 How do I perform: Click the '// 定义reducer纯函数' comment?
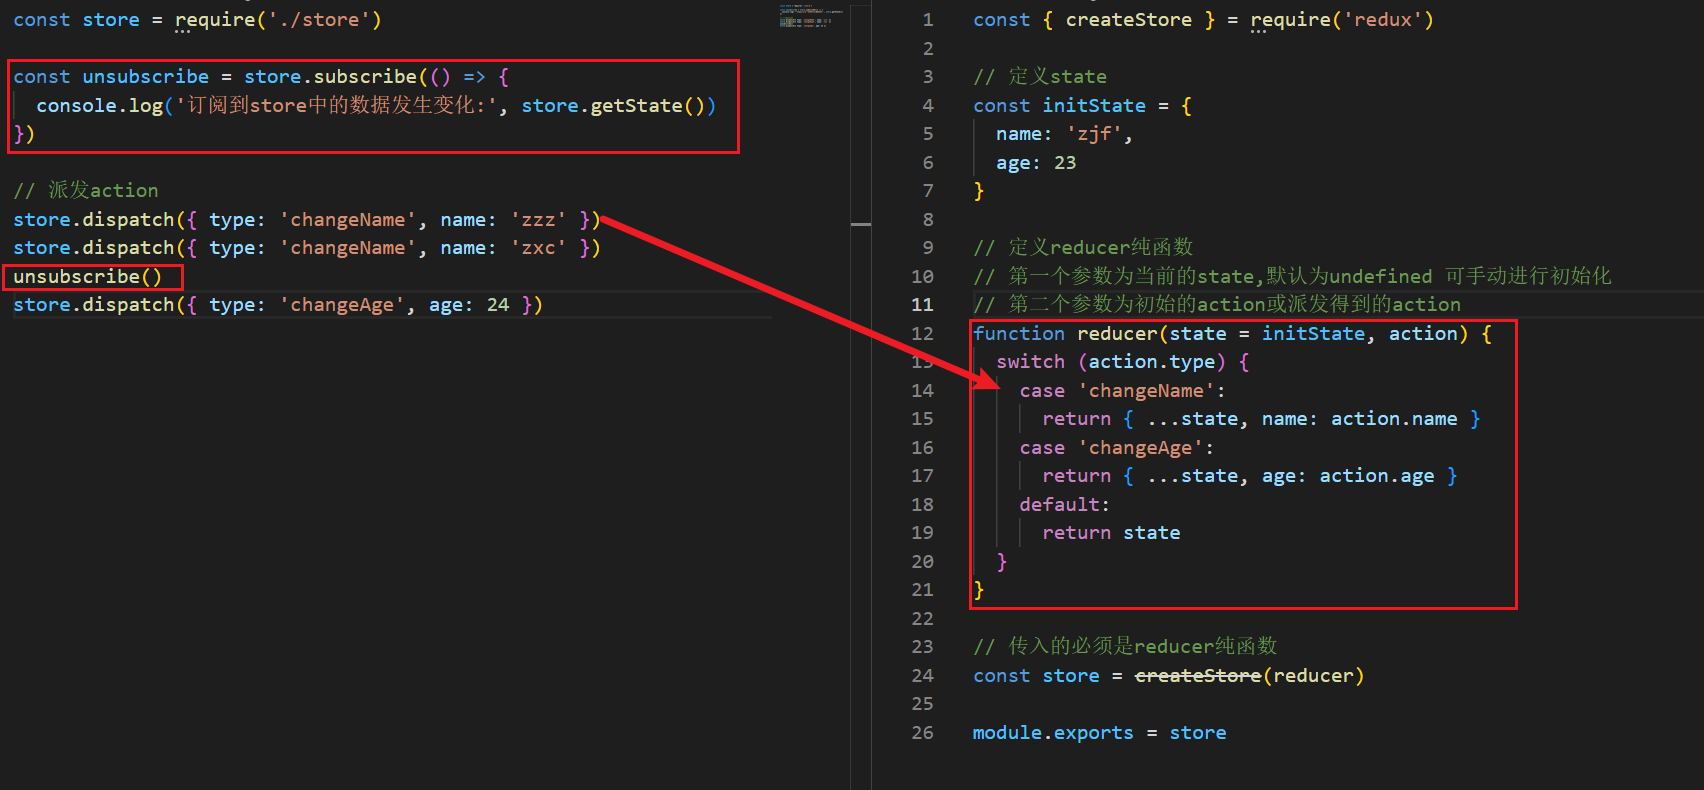click(x=1083, y=248)
